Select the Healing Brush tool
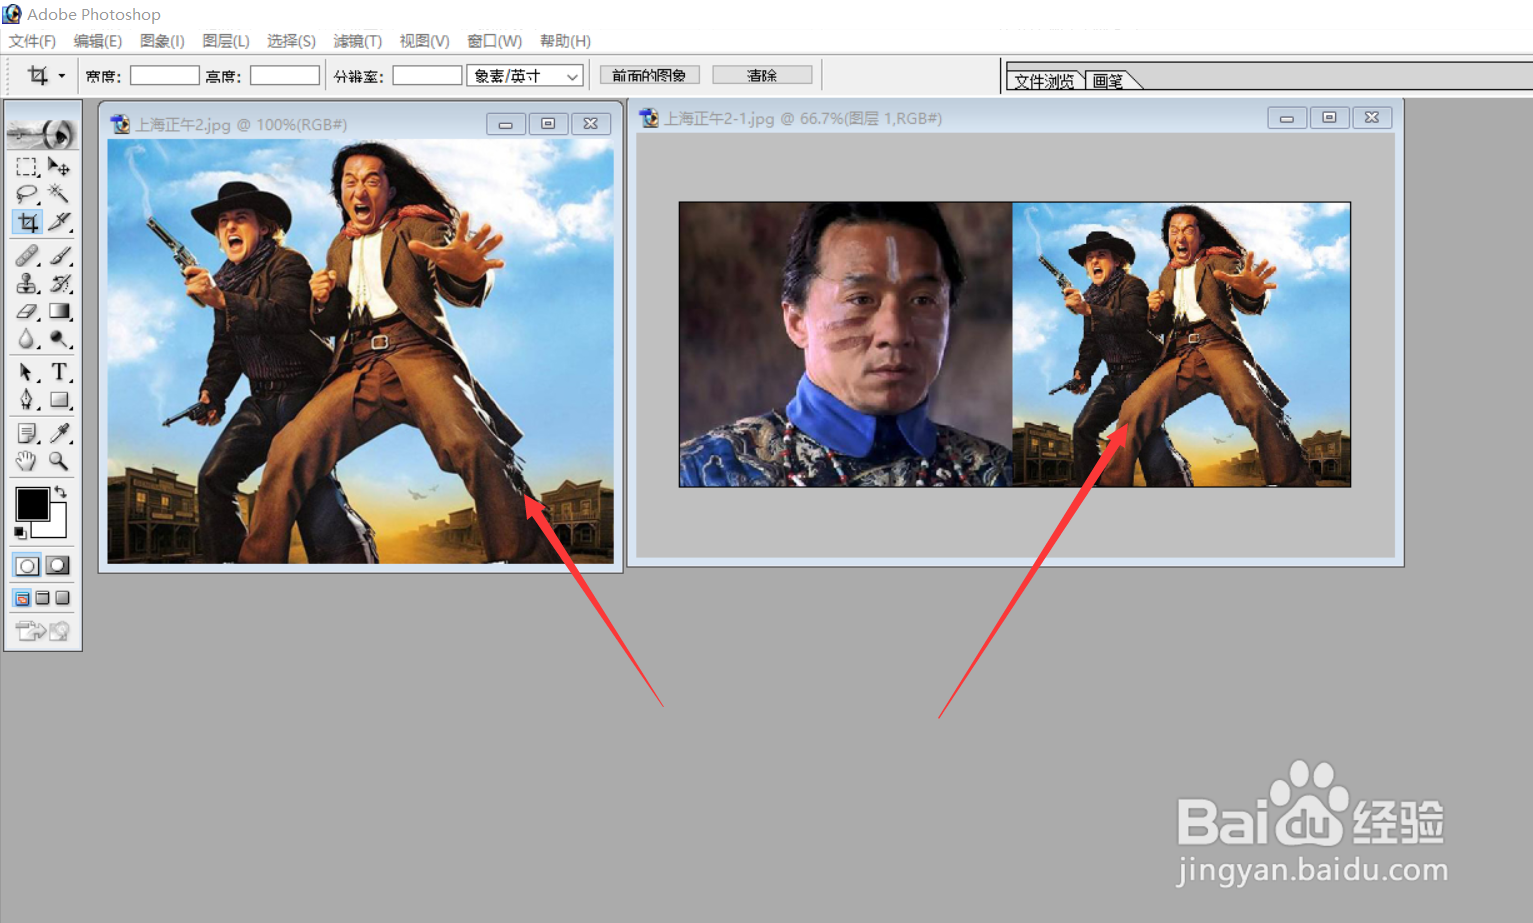Viewport: 1533px width, 923px height. 27,256
